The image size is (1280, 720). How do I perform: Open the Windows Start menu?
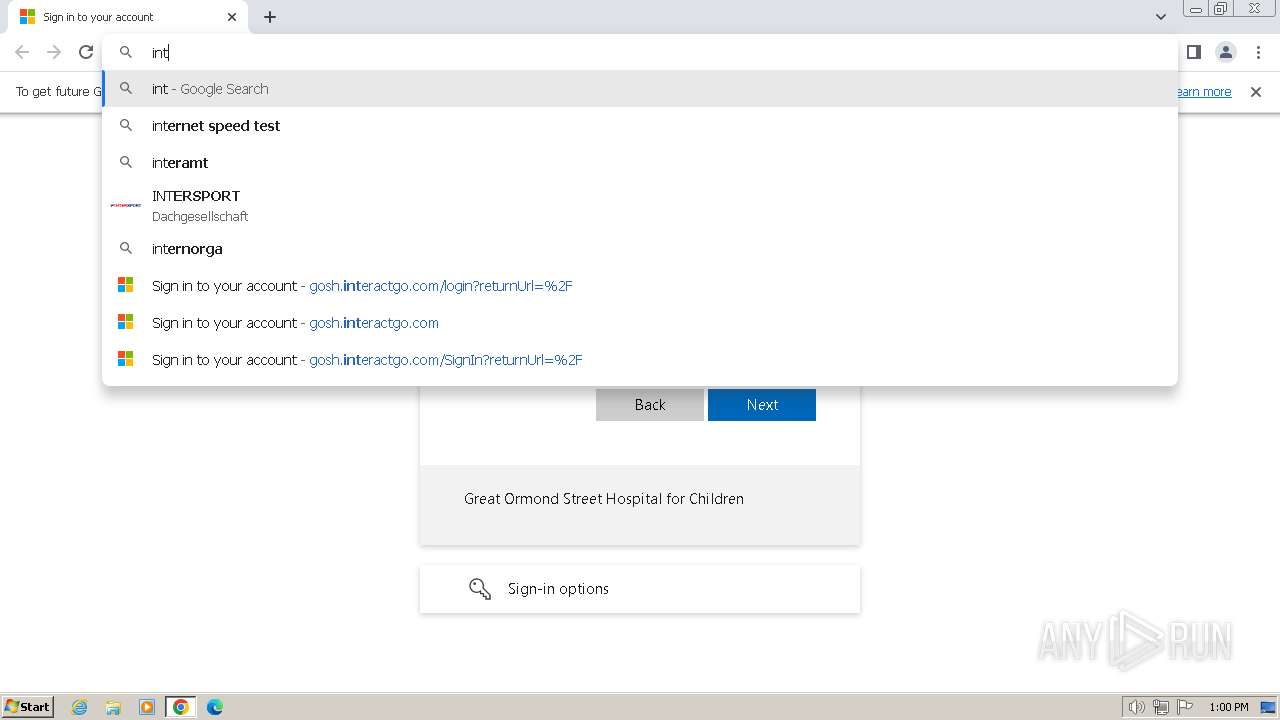(27, 707)
